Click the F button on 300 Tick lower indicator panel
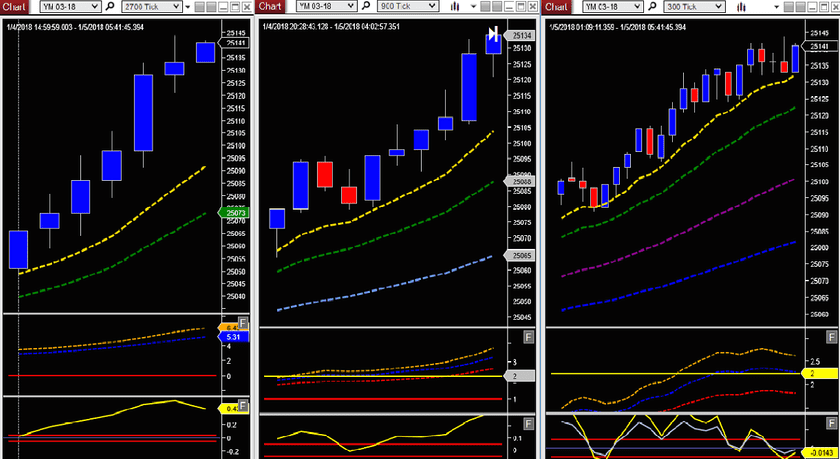This screenshot has width=840, height=459. click(x=831, y=424)
